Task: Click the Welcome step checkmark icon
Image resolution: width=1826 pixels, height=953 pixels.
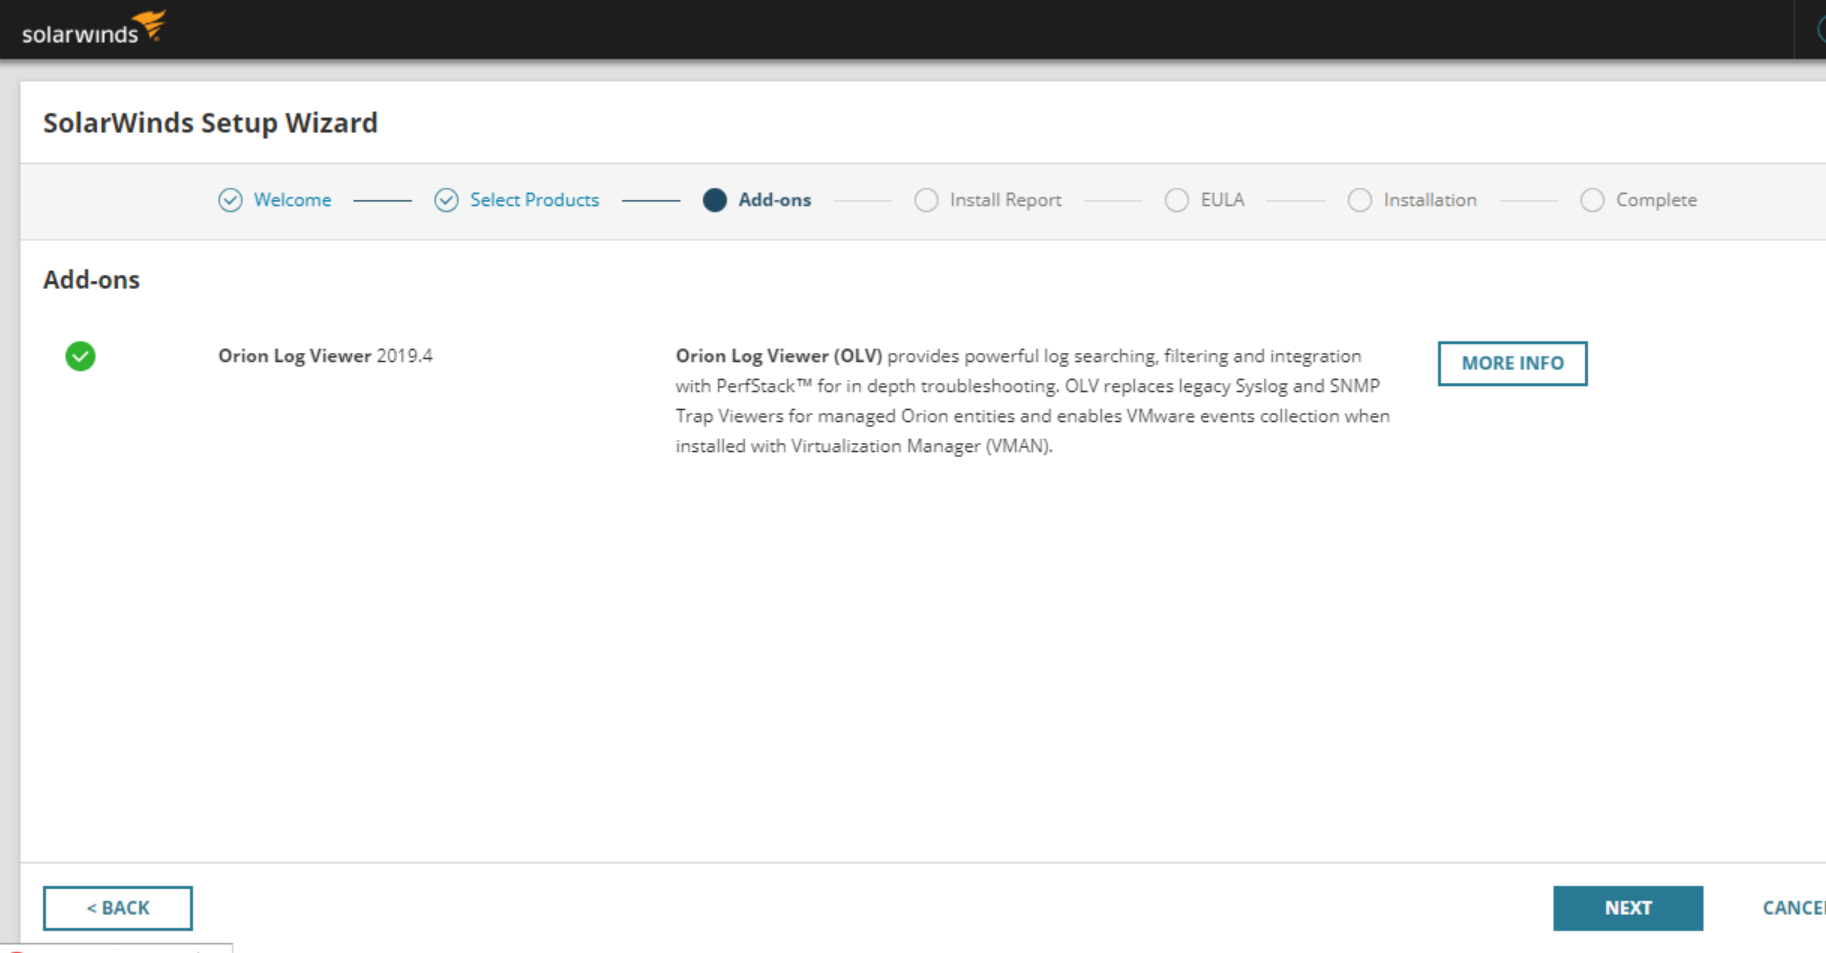Action: pyautogui.click(x=230, y=200)
